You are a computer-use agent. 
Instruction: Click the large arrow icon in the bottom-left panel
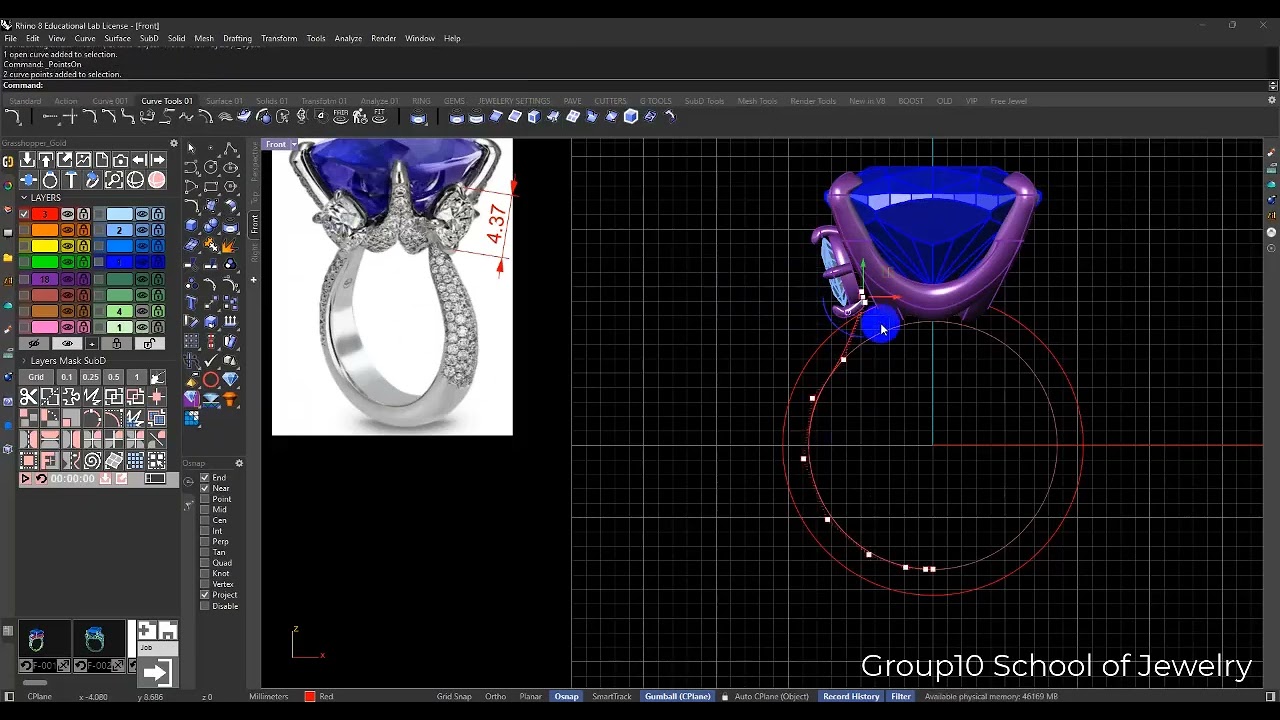(157, 672)
